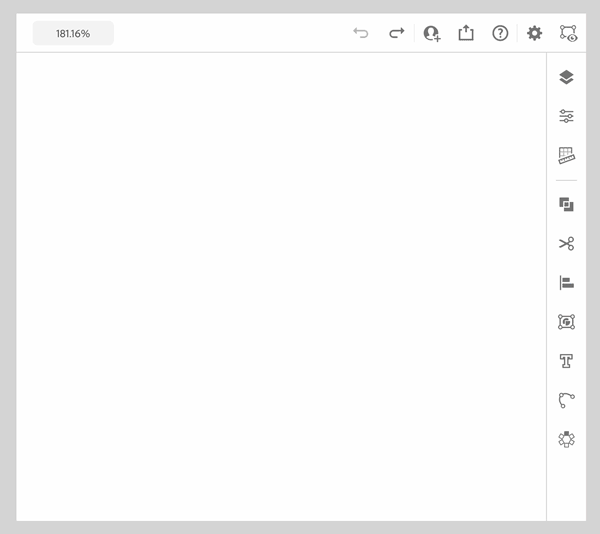Open the Align objects panel
This screenshot has width=600, height=534.
coord(566,283)
